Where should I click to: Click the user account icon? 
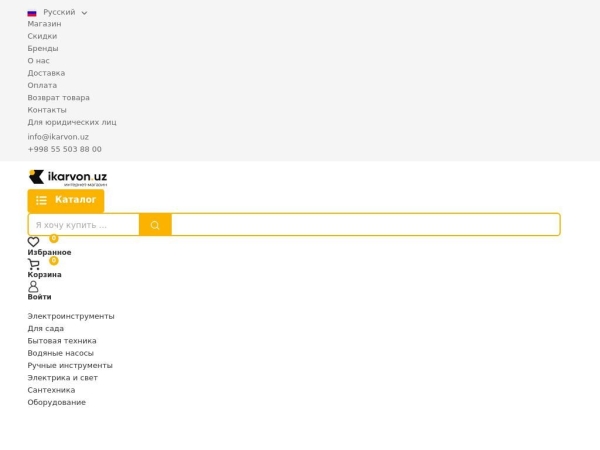pos(33,286)
